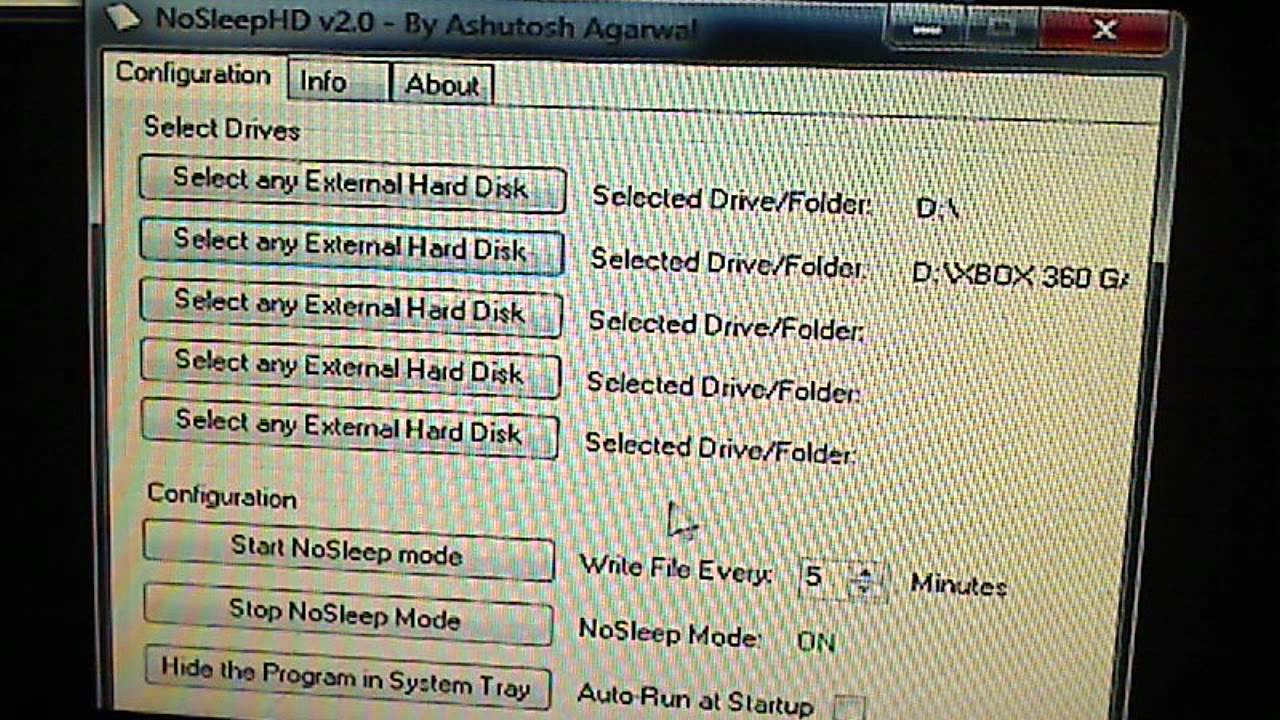Open the About tab
The height and width of the screenshot is (720, 1280).
tap(441, 86)
